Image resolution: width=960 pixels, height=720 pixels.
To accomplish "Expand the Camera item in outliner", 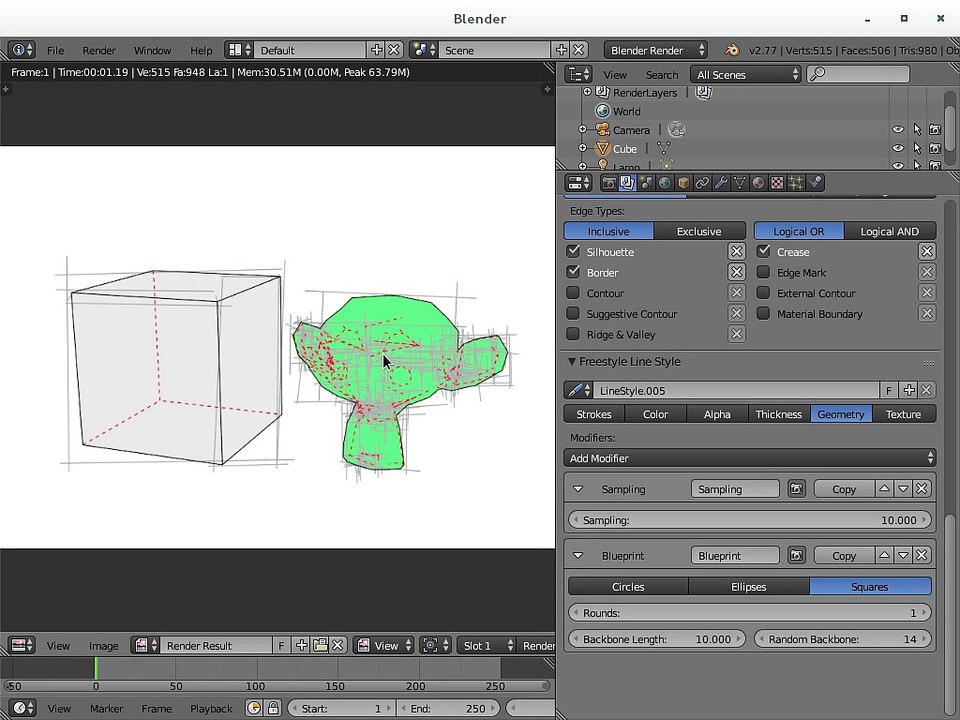I will tap(582, 129).
